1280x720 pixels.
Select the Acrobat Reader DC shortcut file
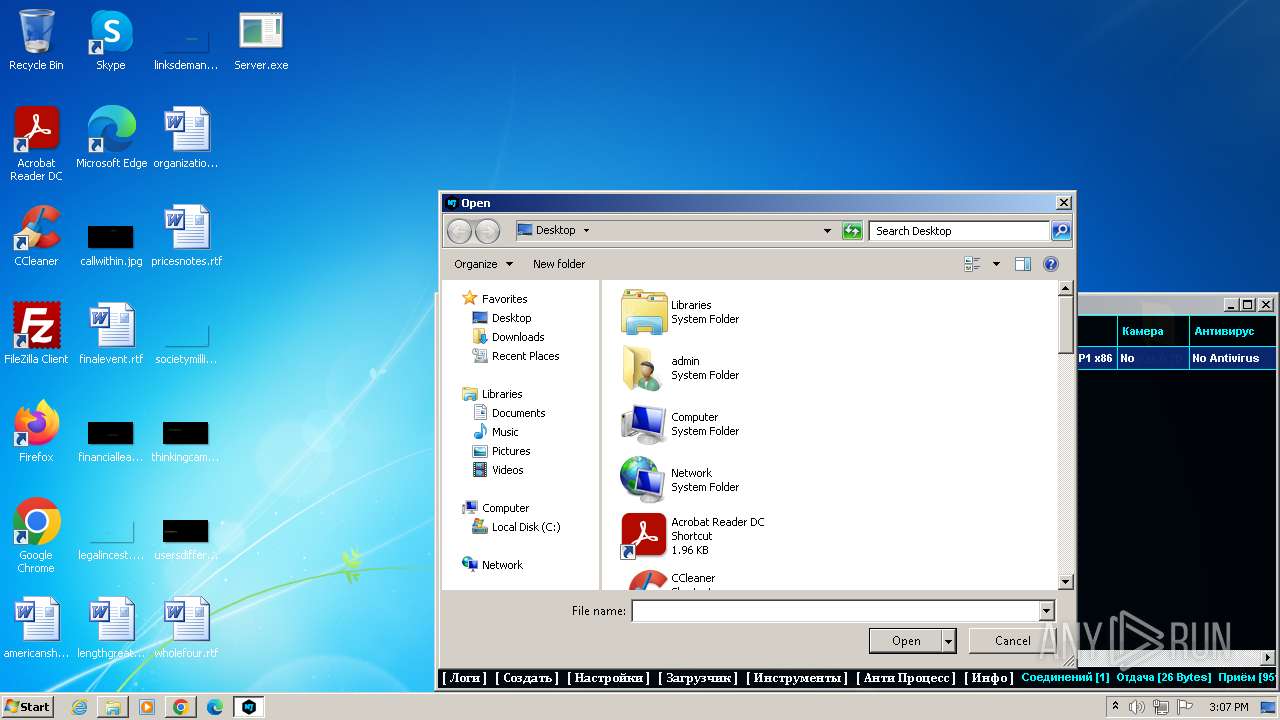pos(693,536)
